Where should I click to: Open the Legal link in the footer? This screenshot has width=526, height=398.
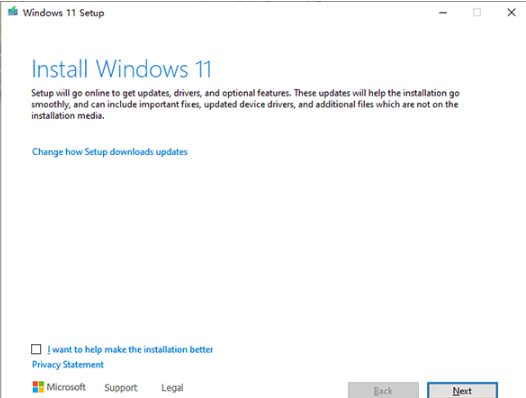click(172, 388)
